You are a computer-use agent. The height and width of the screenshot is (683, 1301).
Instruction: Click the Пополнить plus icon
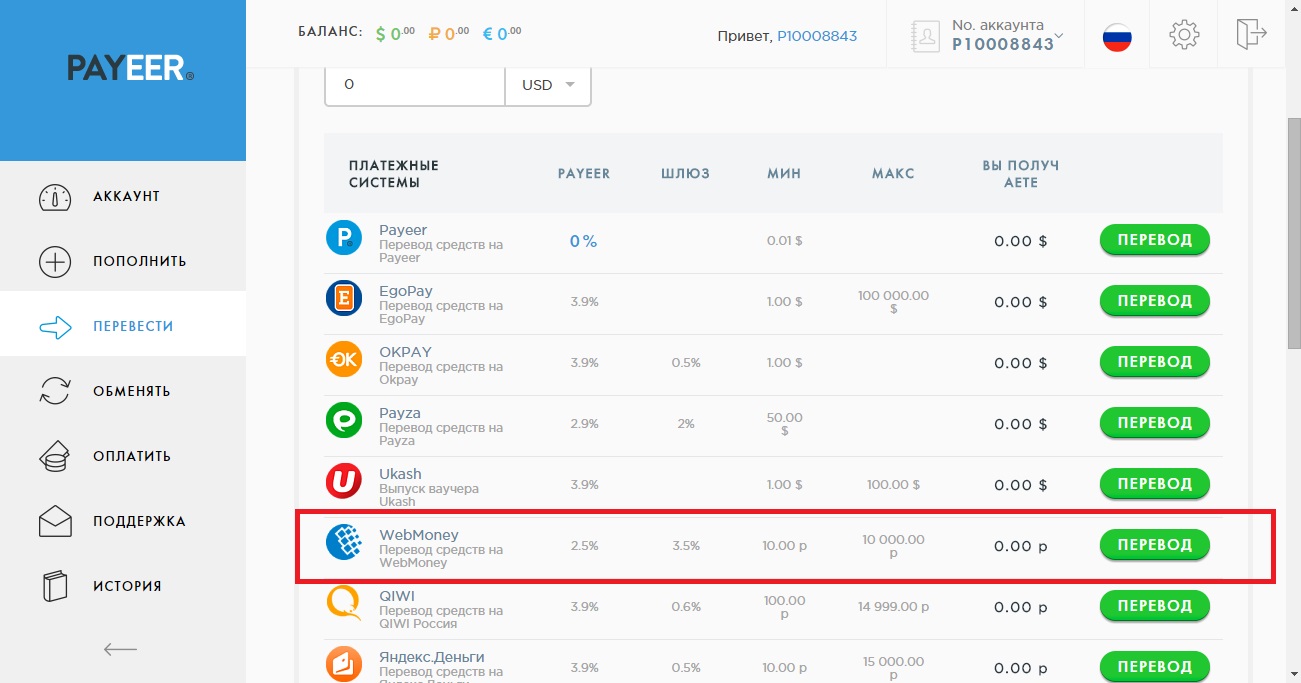[55, 262]
